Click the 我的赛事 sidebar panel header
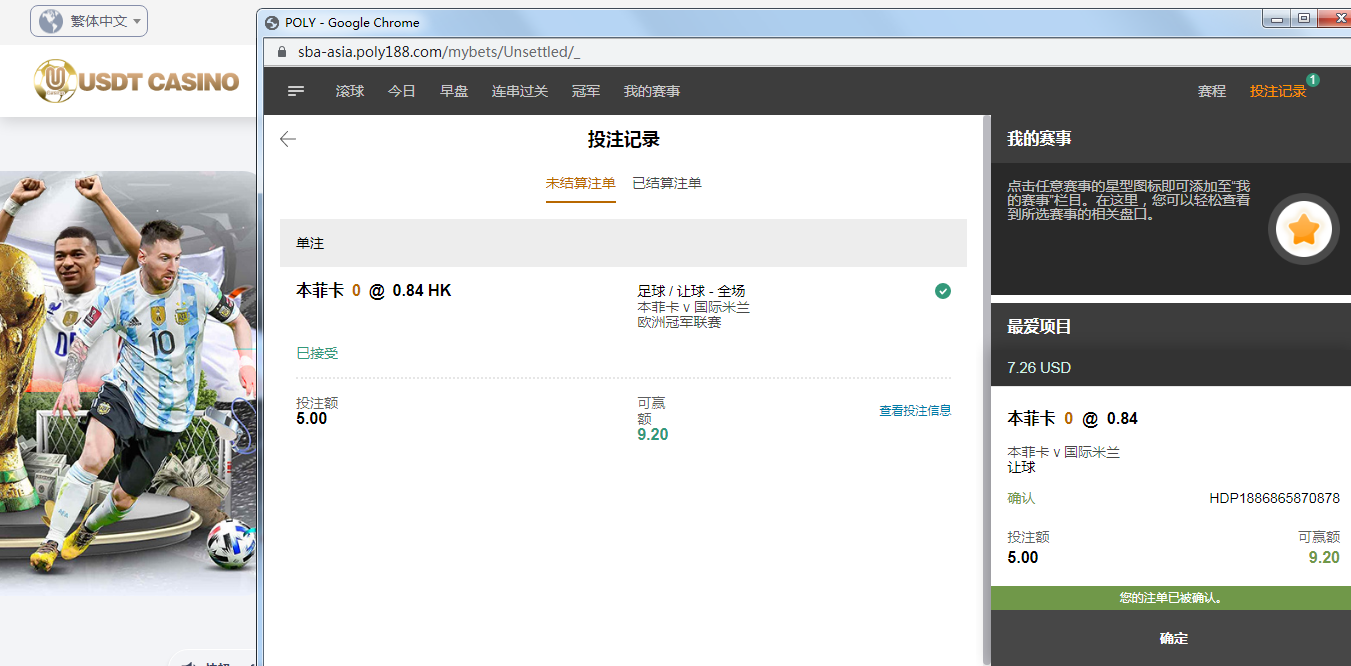Image resolution: width=1351 pixels, height=666 pixels. tap(1171, 139)
